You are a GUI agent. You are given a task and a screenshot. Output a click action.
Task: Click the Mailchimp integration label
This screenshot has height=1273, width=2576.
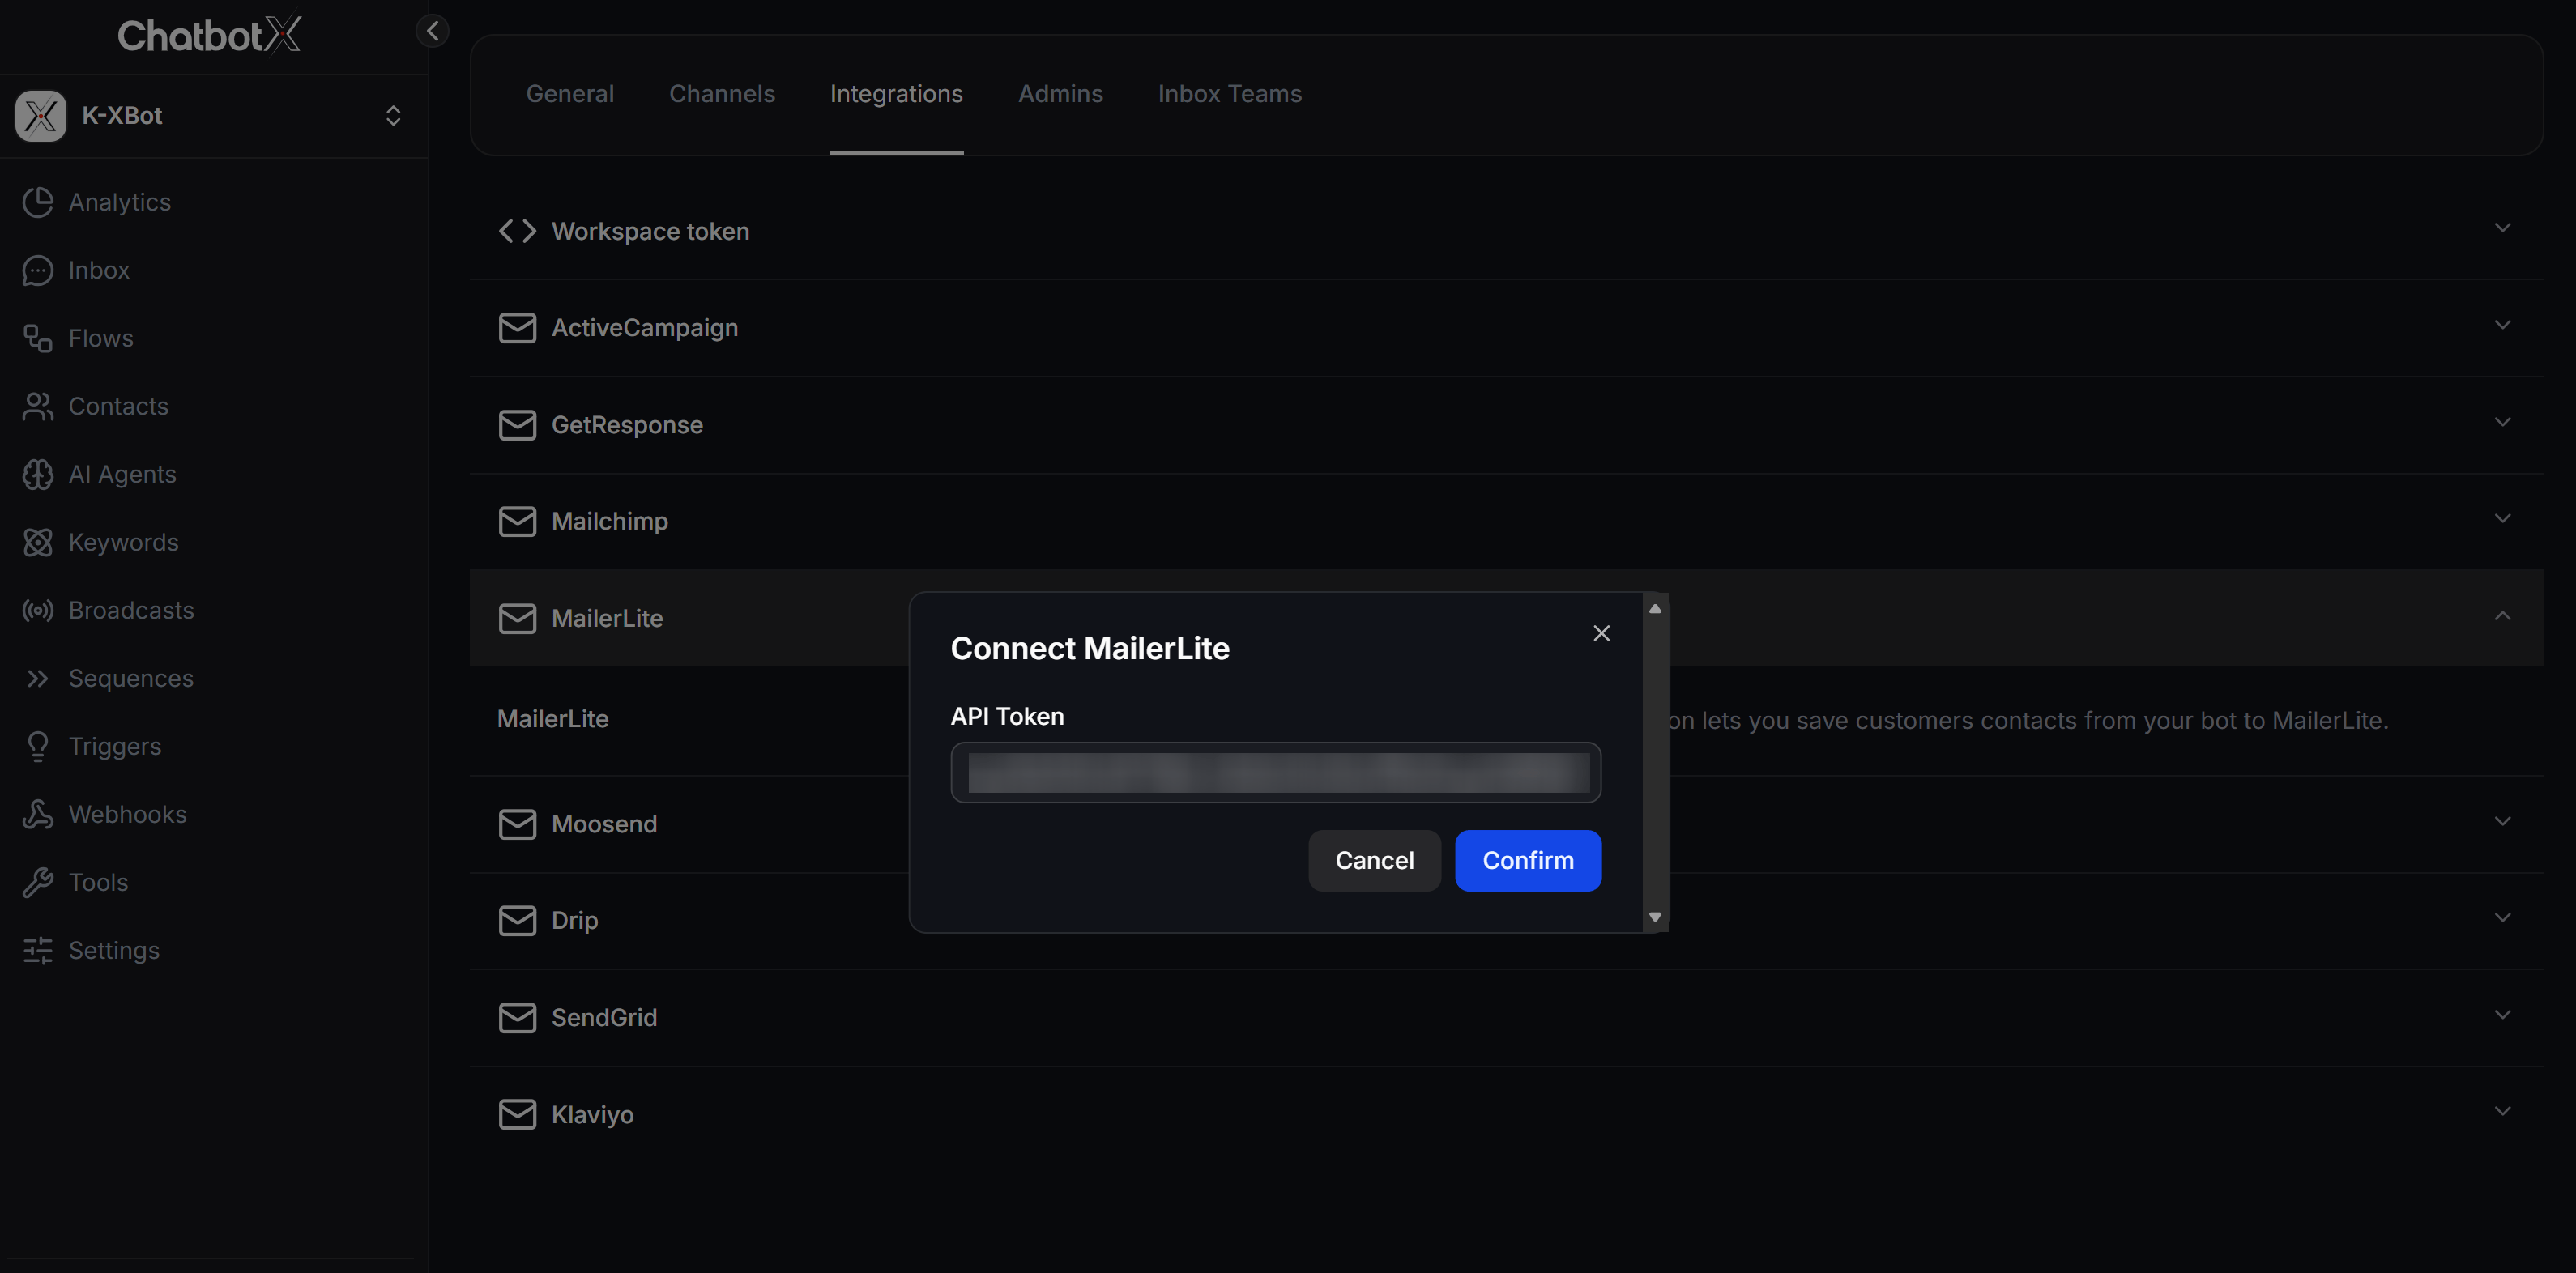pyautogui.click(x=610, y=521)
